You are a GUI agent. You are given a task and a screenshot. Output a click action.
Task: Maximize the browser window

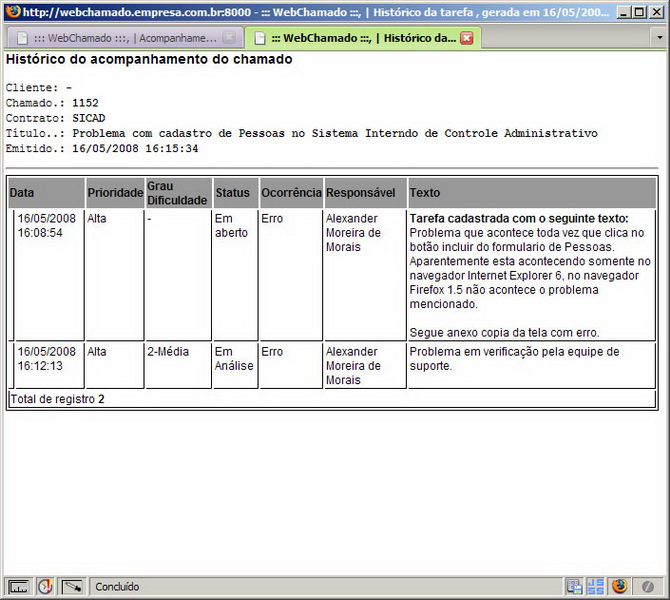point(639,12)
